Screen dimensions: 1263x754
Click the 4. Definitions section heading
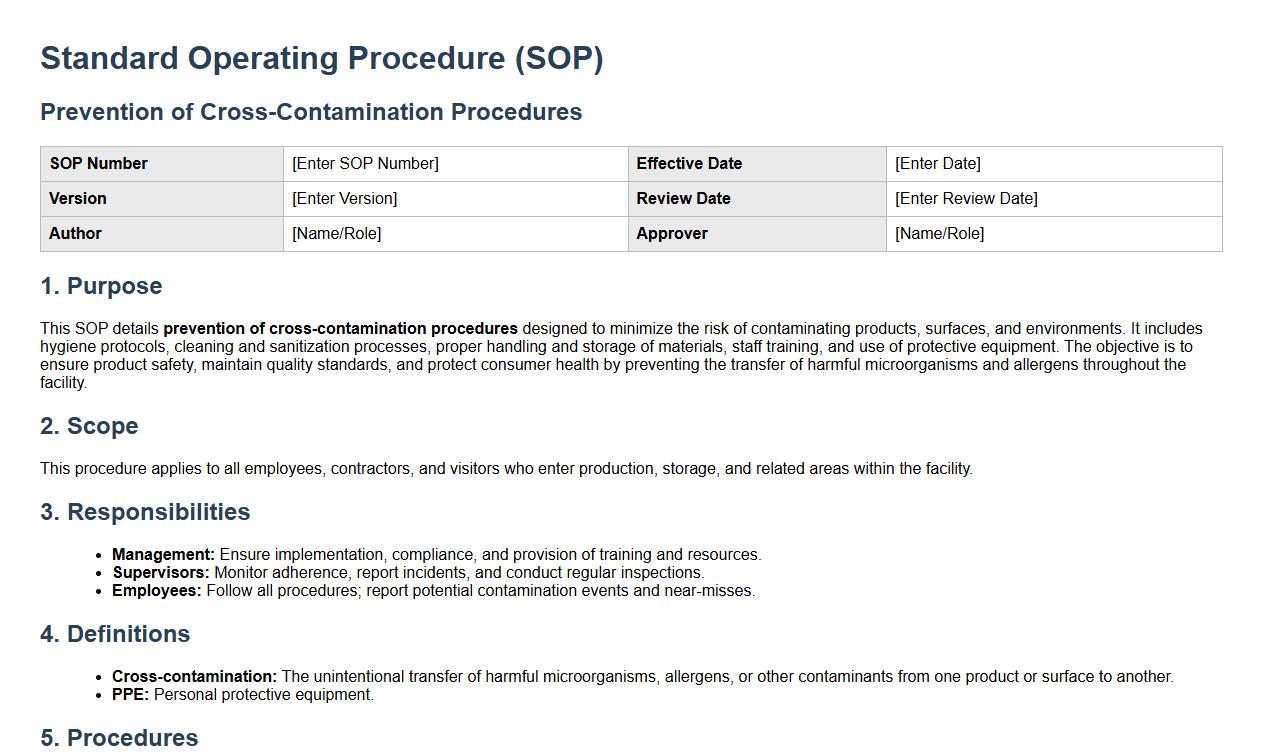pyautogui.click(x=115, y=634)
